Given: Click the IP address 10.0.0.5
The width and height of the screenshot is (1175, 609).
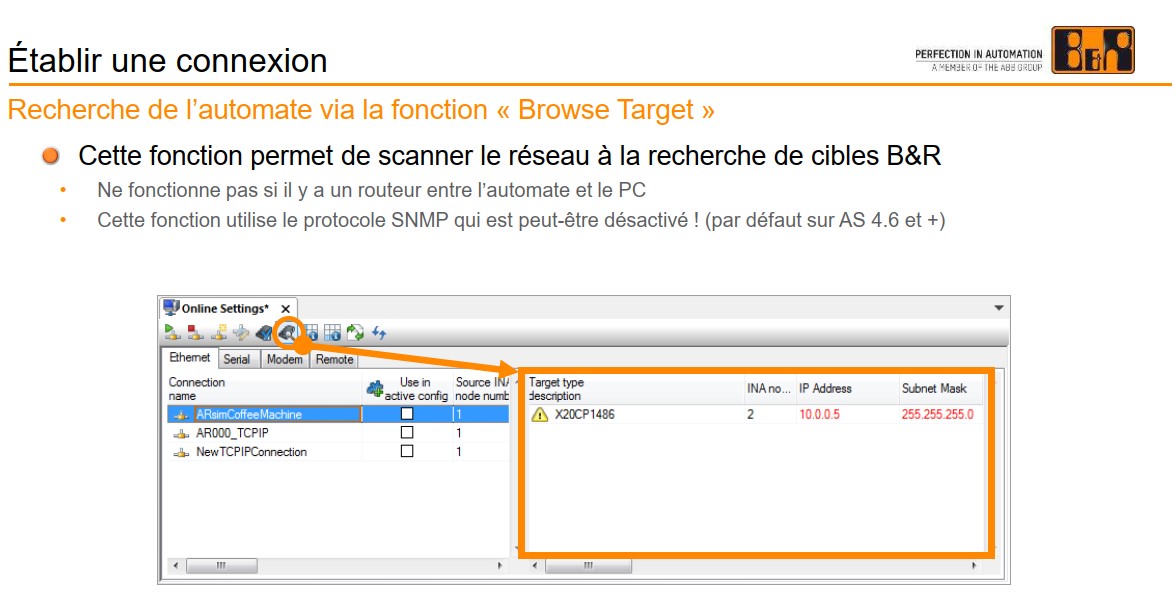Looking at the screenshot, I should tap(819, 414).
